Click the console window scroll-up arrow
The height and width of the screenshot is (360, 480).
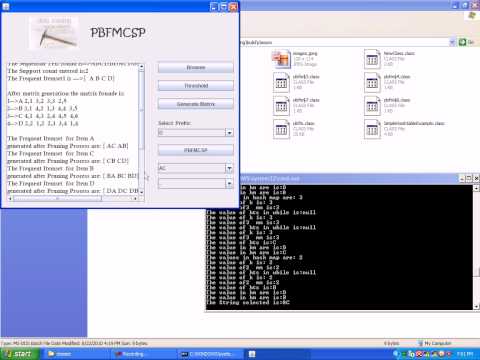[476, 188]
